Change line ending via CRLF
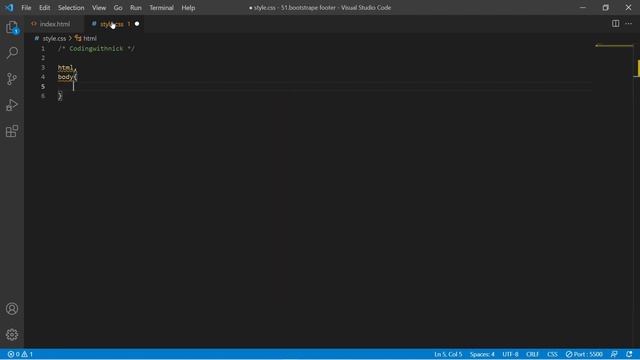Screen dimensions: 640x360 pyautogui.click(x=533, y=354)
